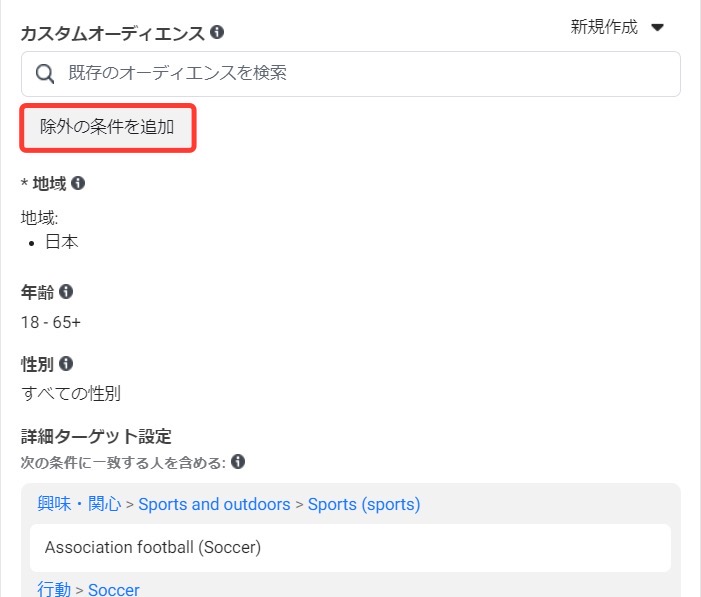Click the 18 - 65+ age value
The height and width of the screenshot is (597, 701).
point(51,322)
